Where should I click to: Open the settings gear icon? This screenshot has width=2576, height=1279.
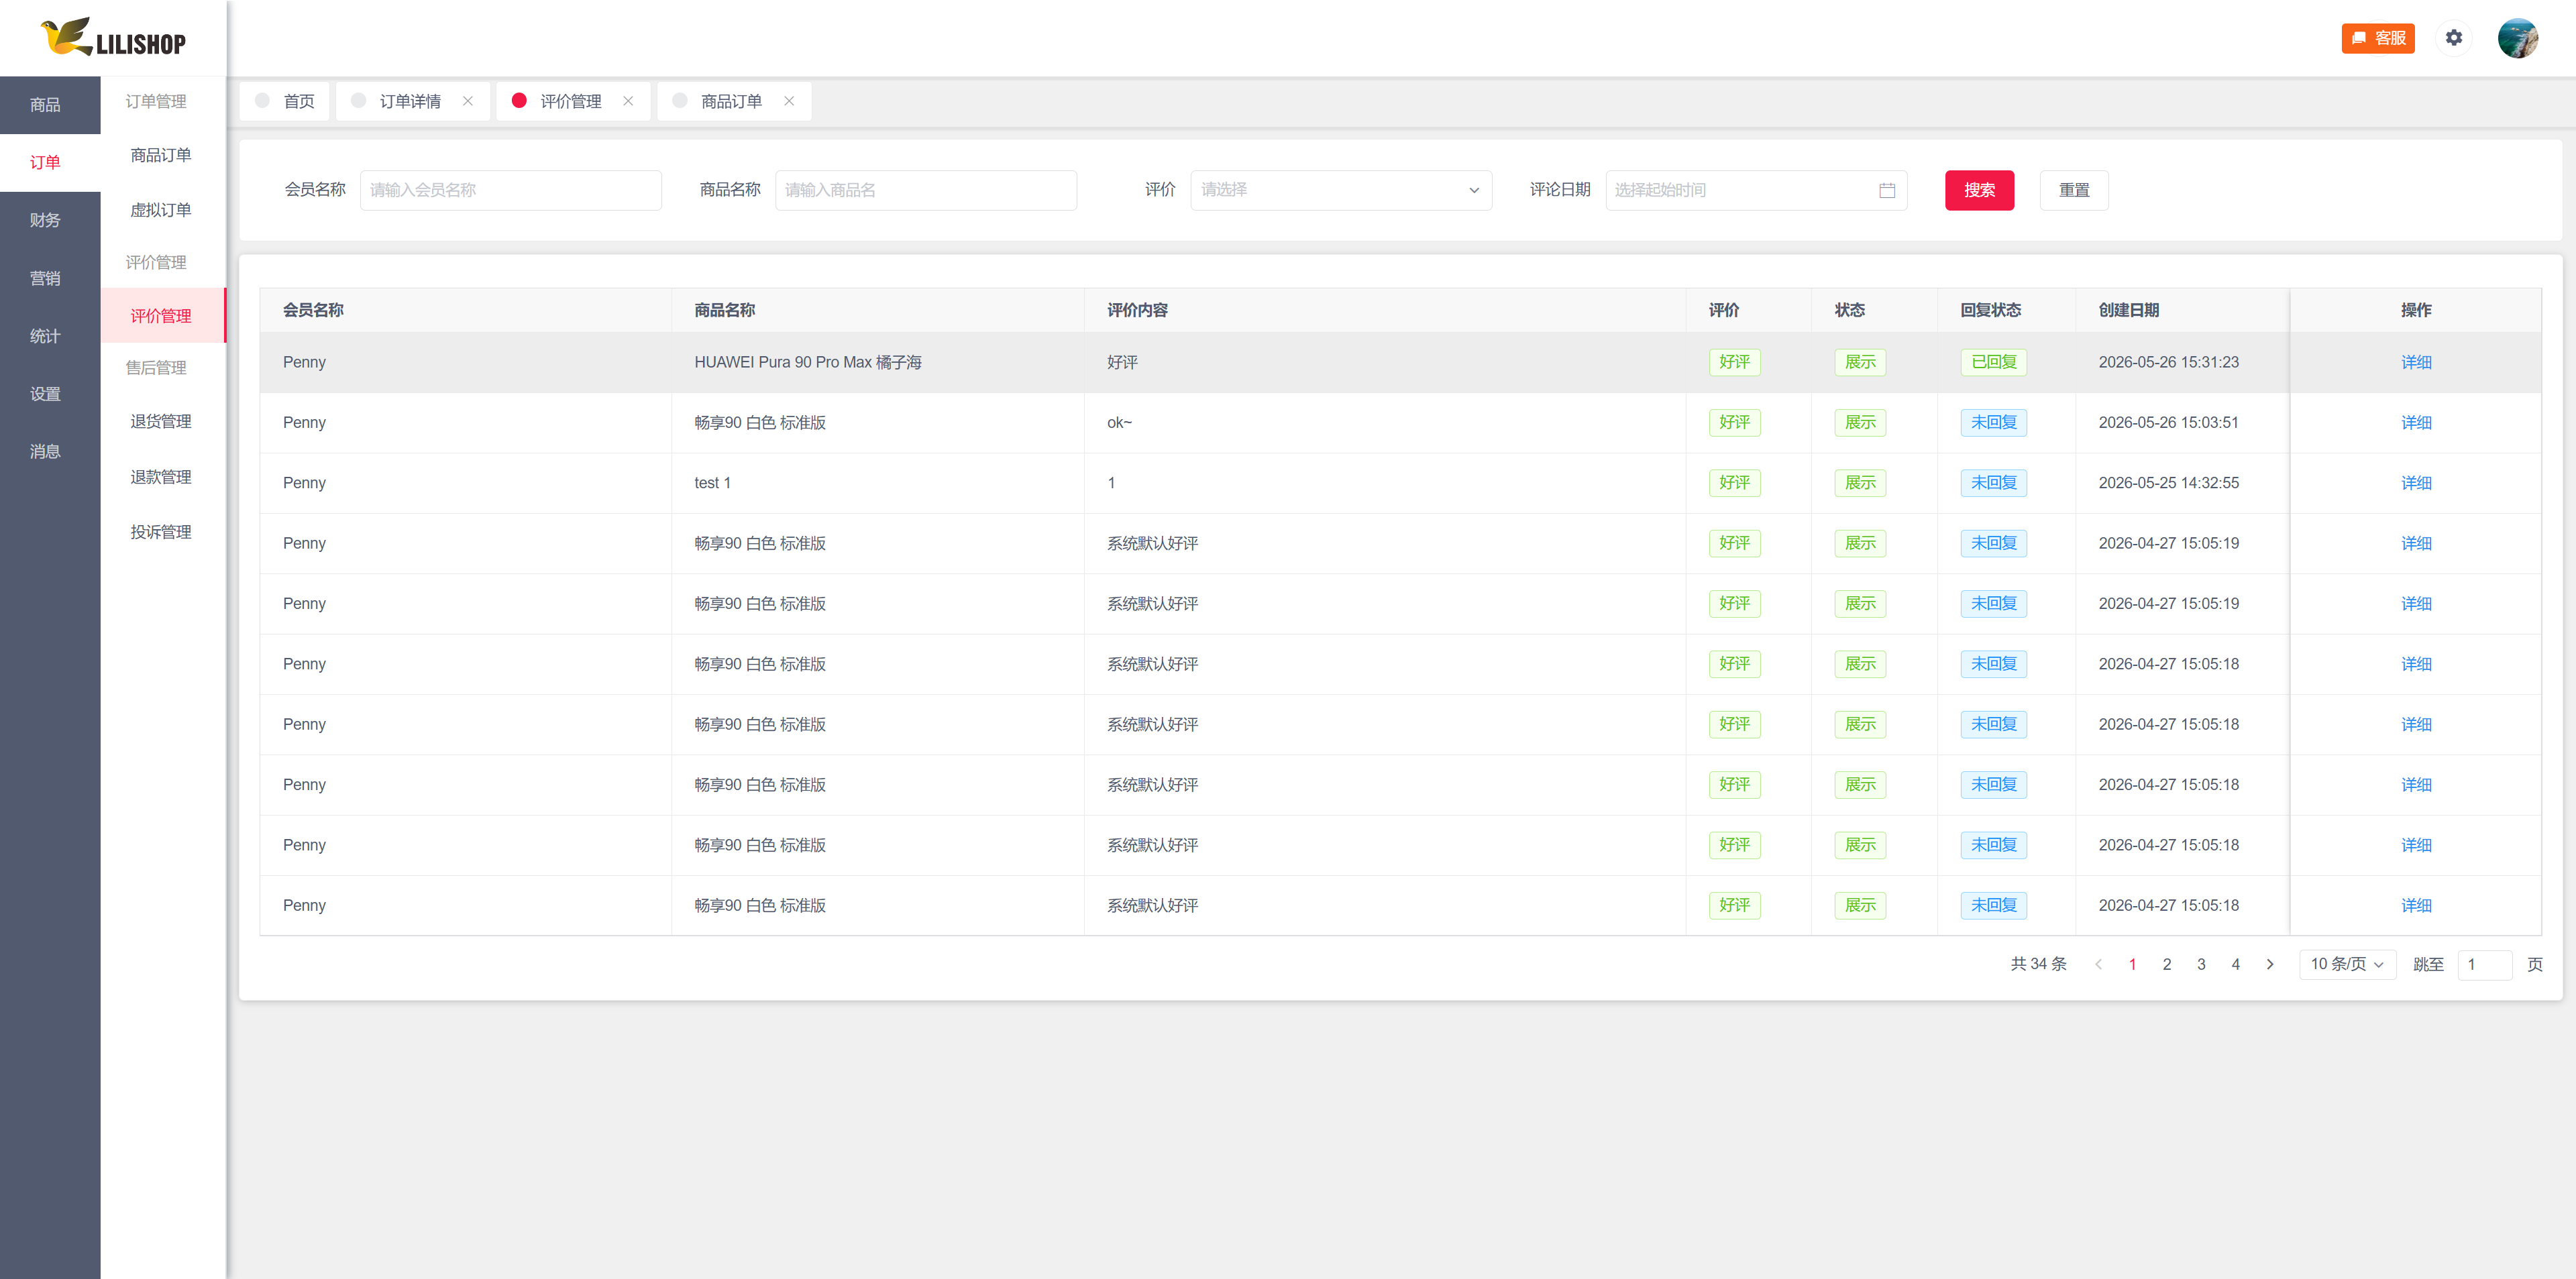click(x=2453, y=38)
